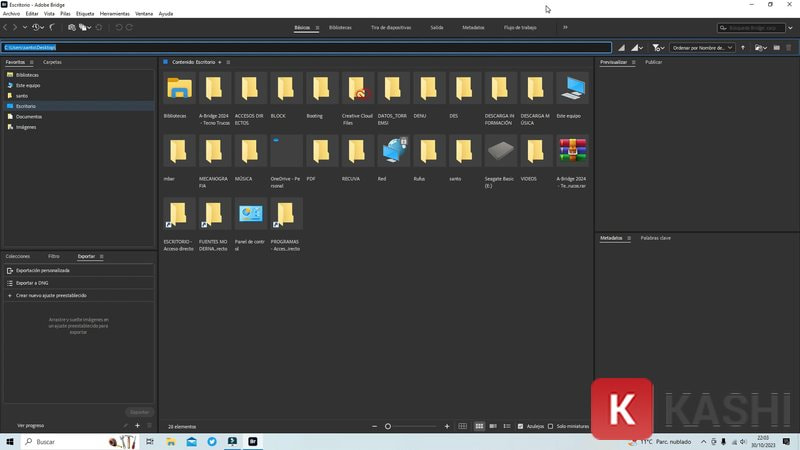Viewport: 800px width, 450px height.
Task: Click the add content panel plus icon
Action: (x=220, y=62)
